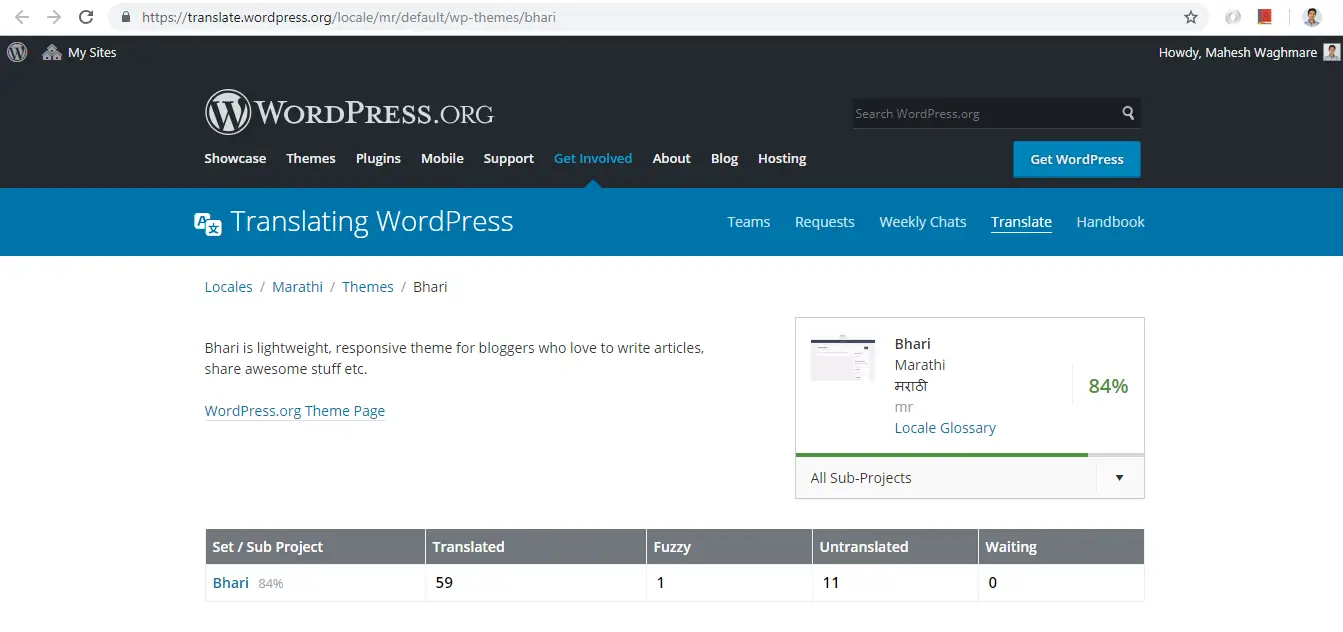This screenshot has height=632, width=1343.
Task: Go to the Teams section
Action: pos(749,222)
